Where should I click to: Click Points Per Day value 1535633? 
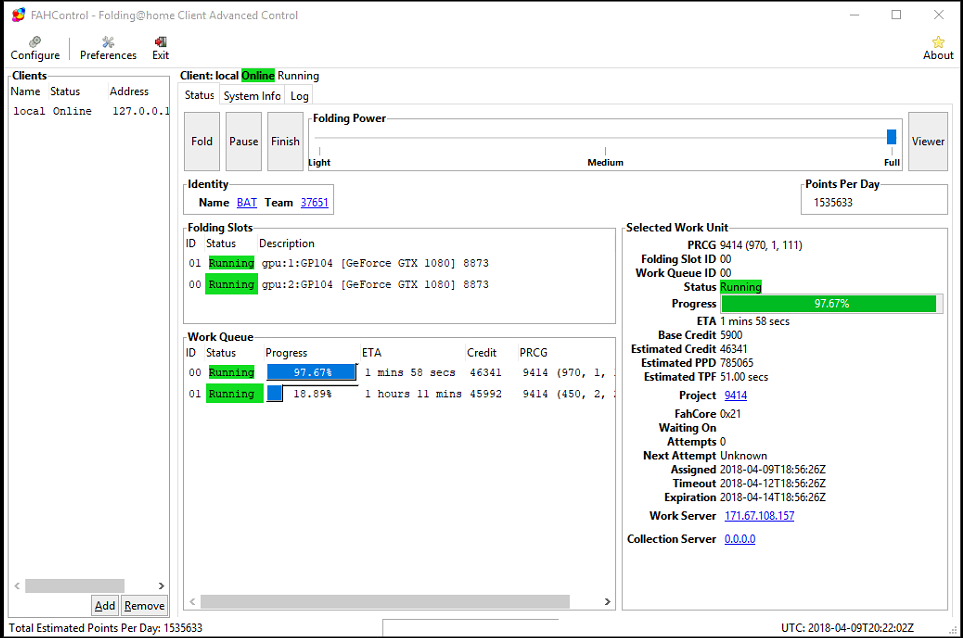tap(833, 203)
